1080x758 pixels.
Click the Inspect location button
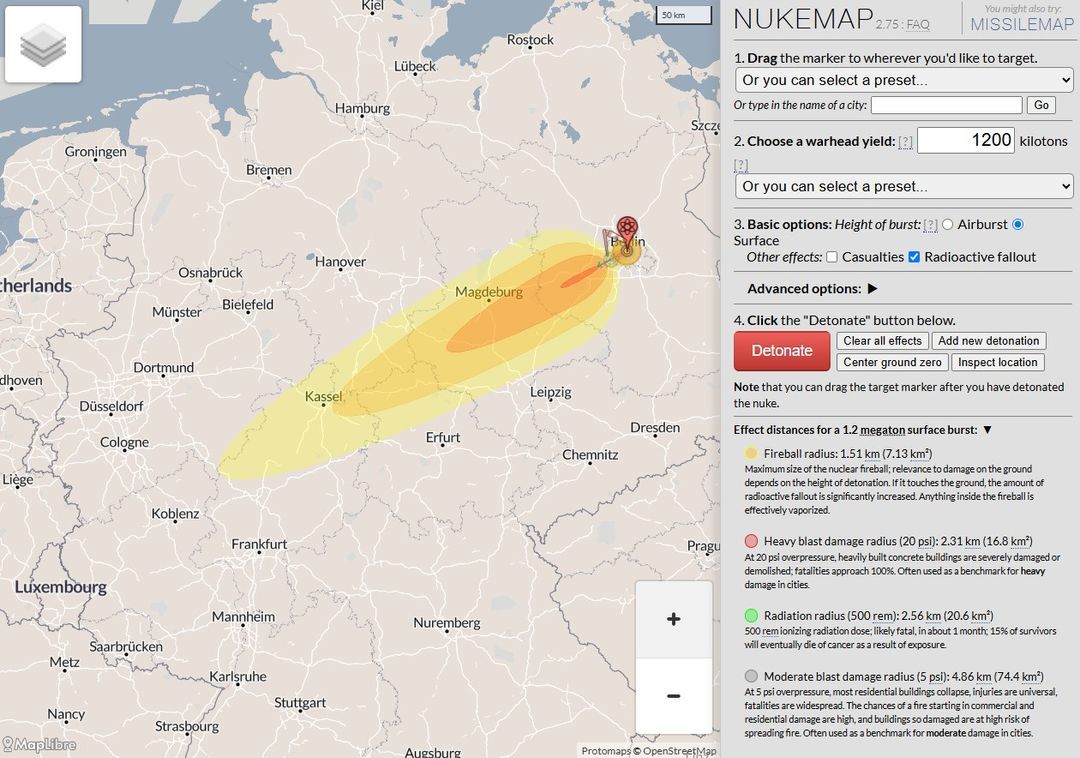997,362
